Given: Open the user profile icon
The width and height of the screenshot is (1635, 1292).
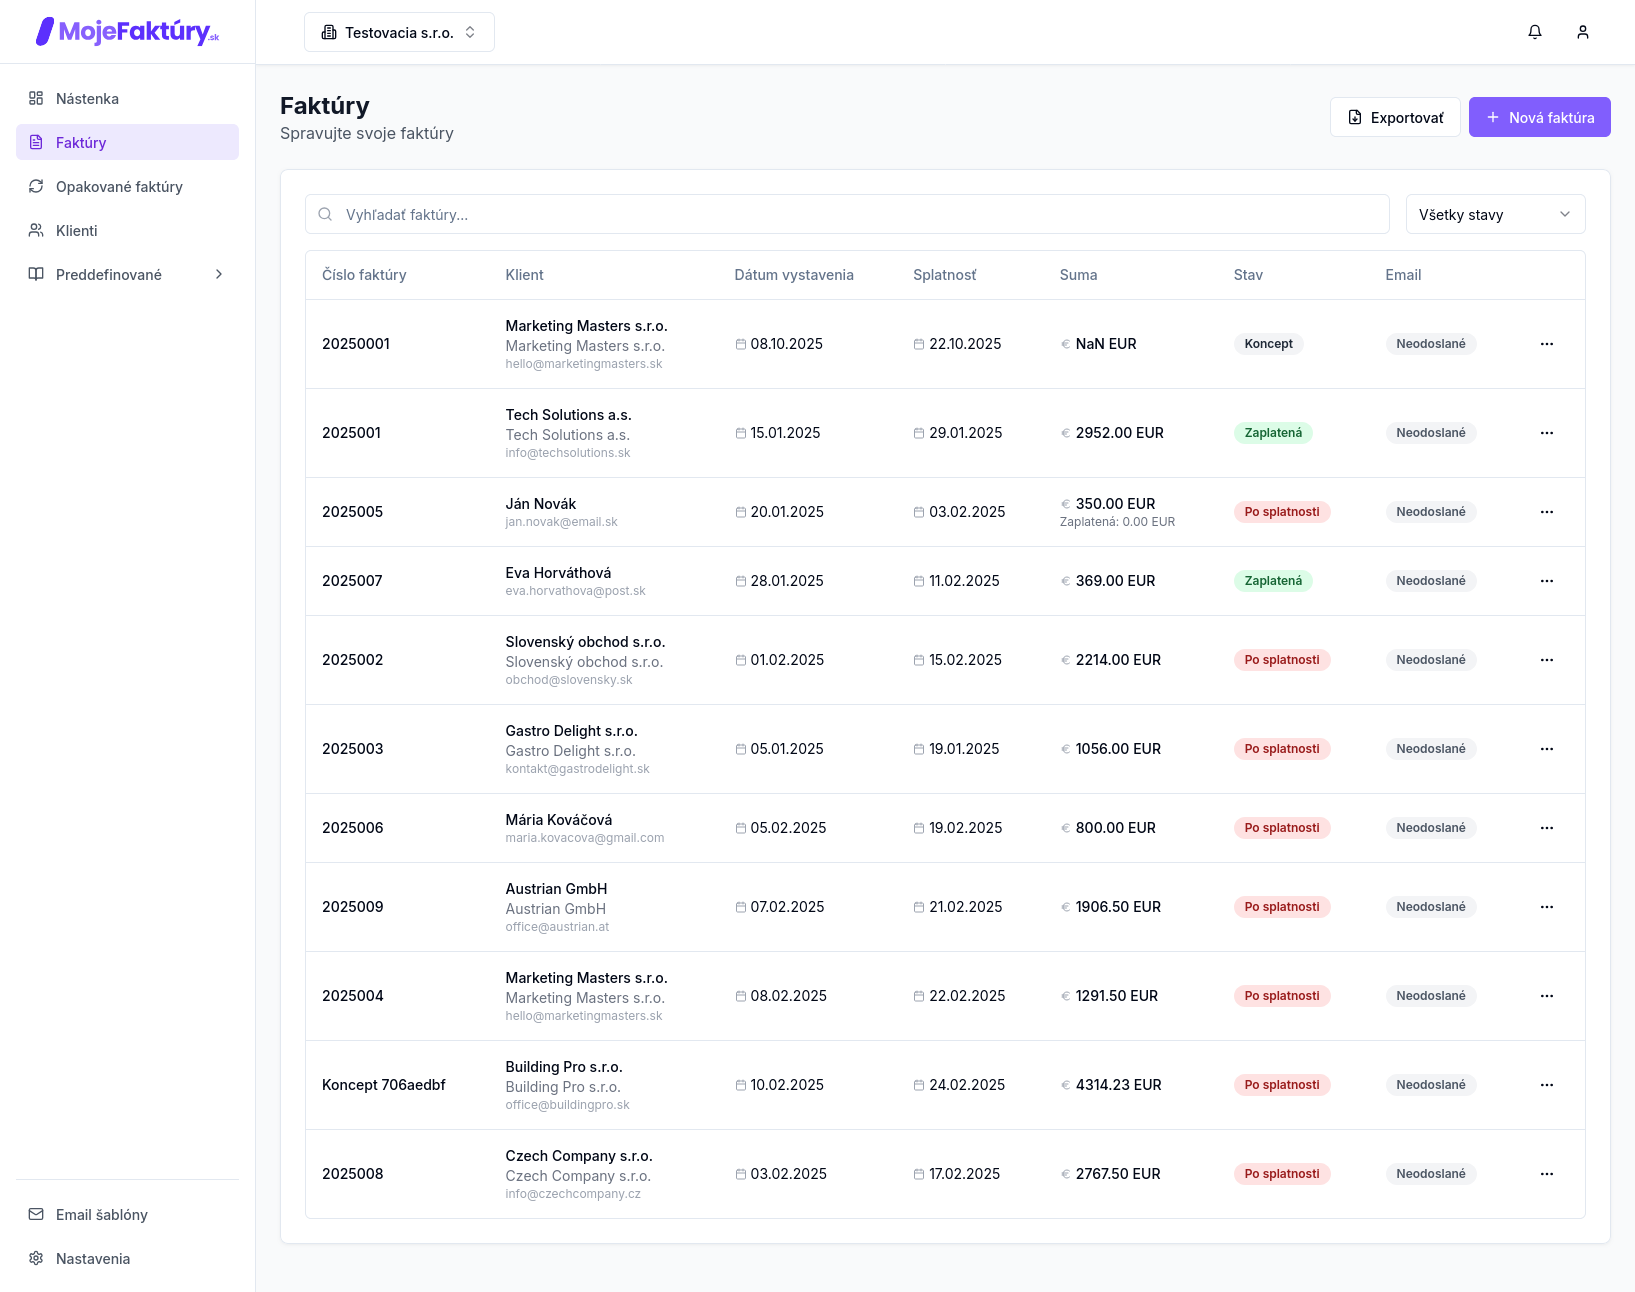Looking at the screenshot, I should coord(1583,32).
